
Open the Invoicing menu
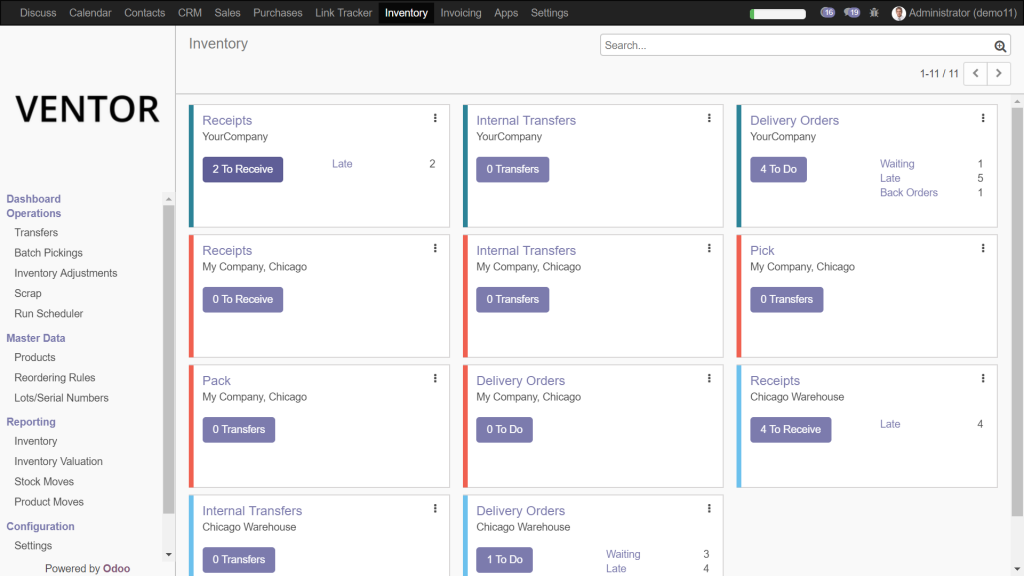pos(460,13)
